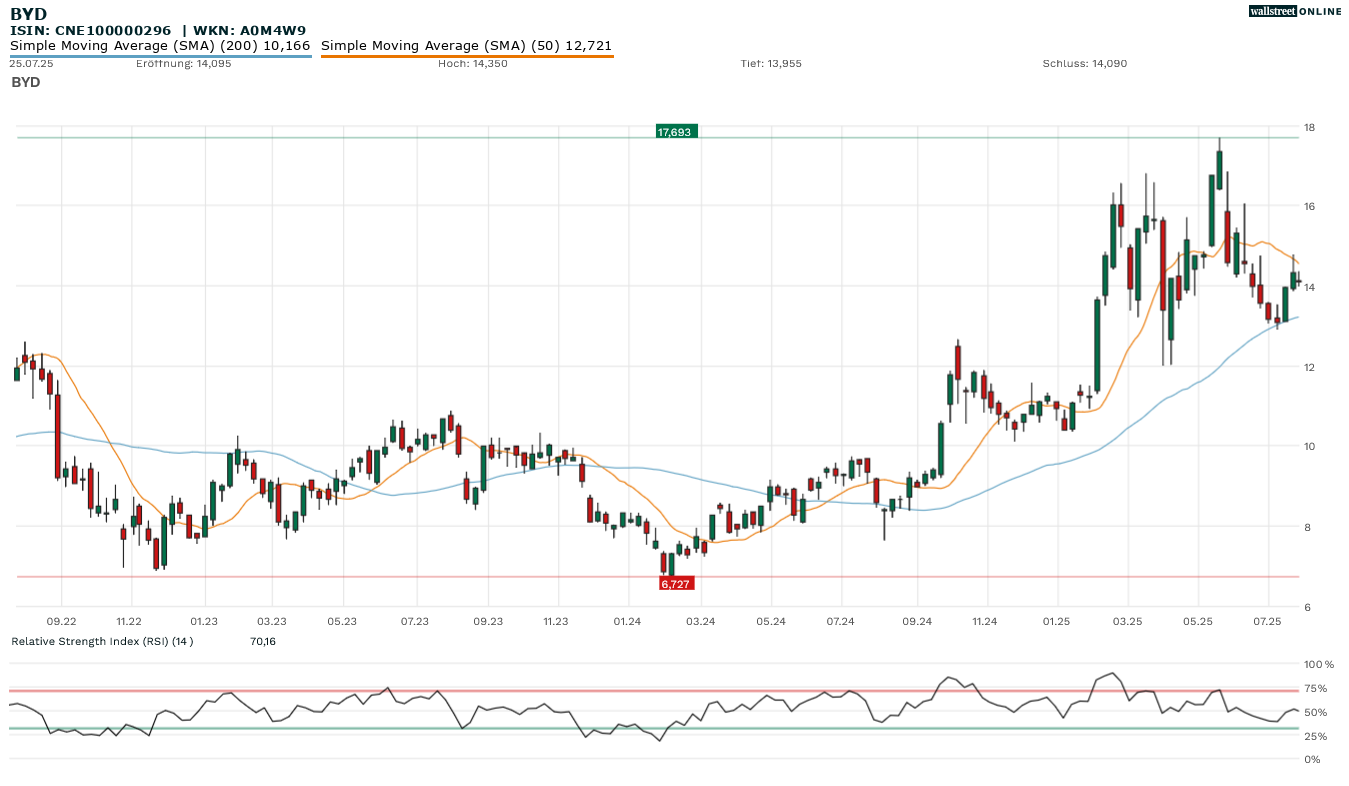Click the Schluss: 14,090 value

(x=1085, y=63)
